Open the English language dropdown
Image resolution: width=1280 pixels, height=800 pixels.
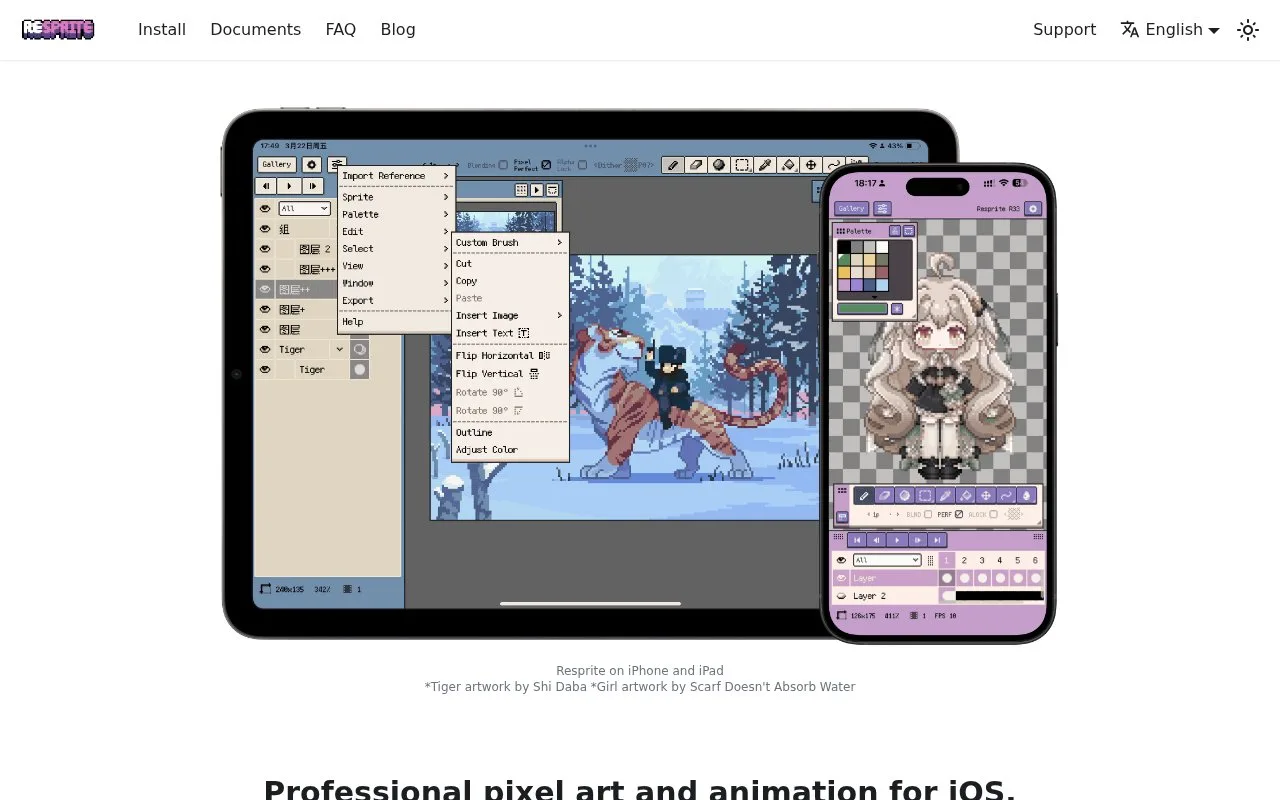(1170, 30)
